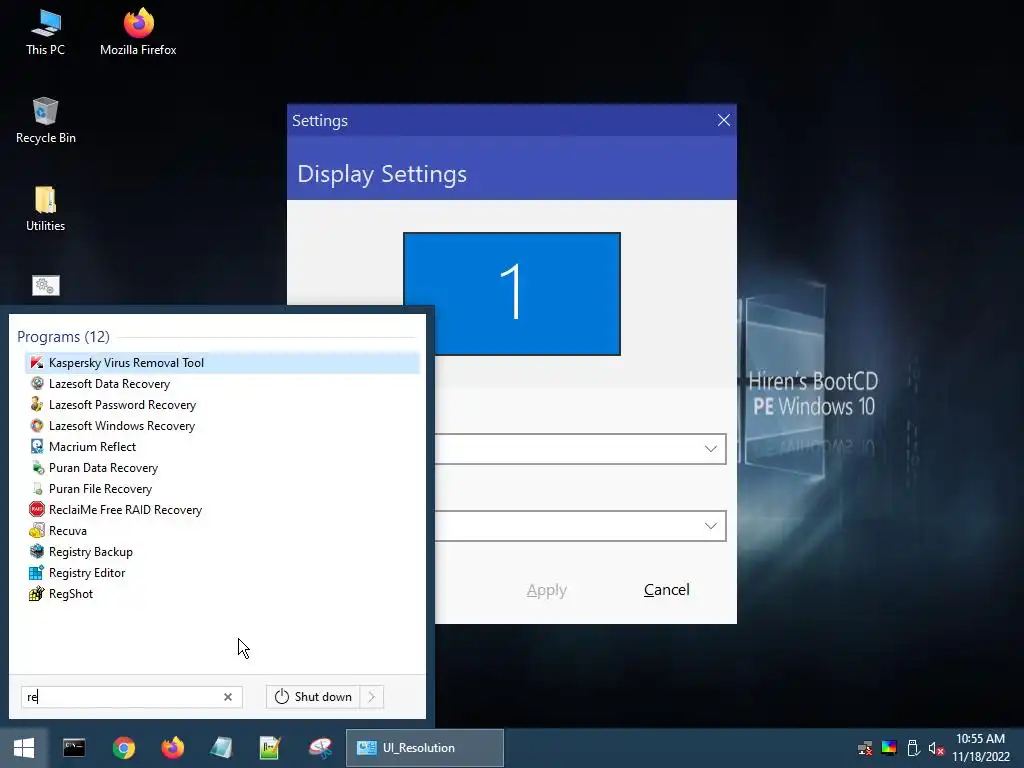
Task: Open the taskbar app left of UI_Resolution
Action: (x=320, y=748)
